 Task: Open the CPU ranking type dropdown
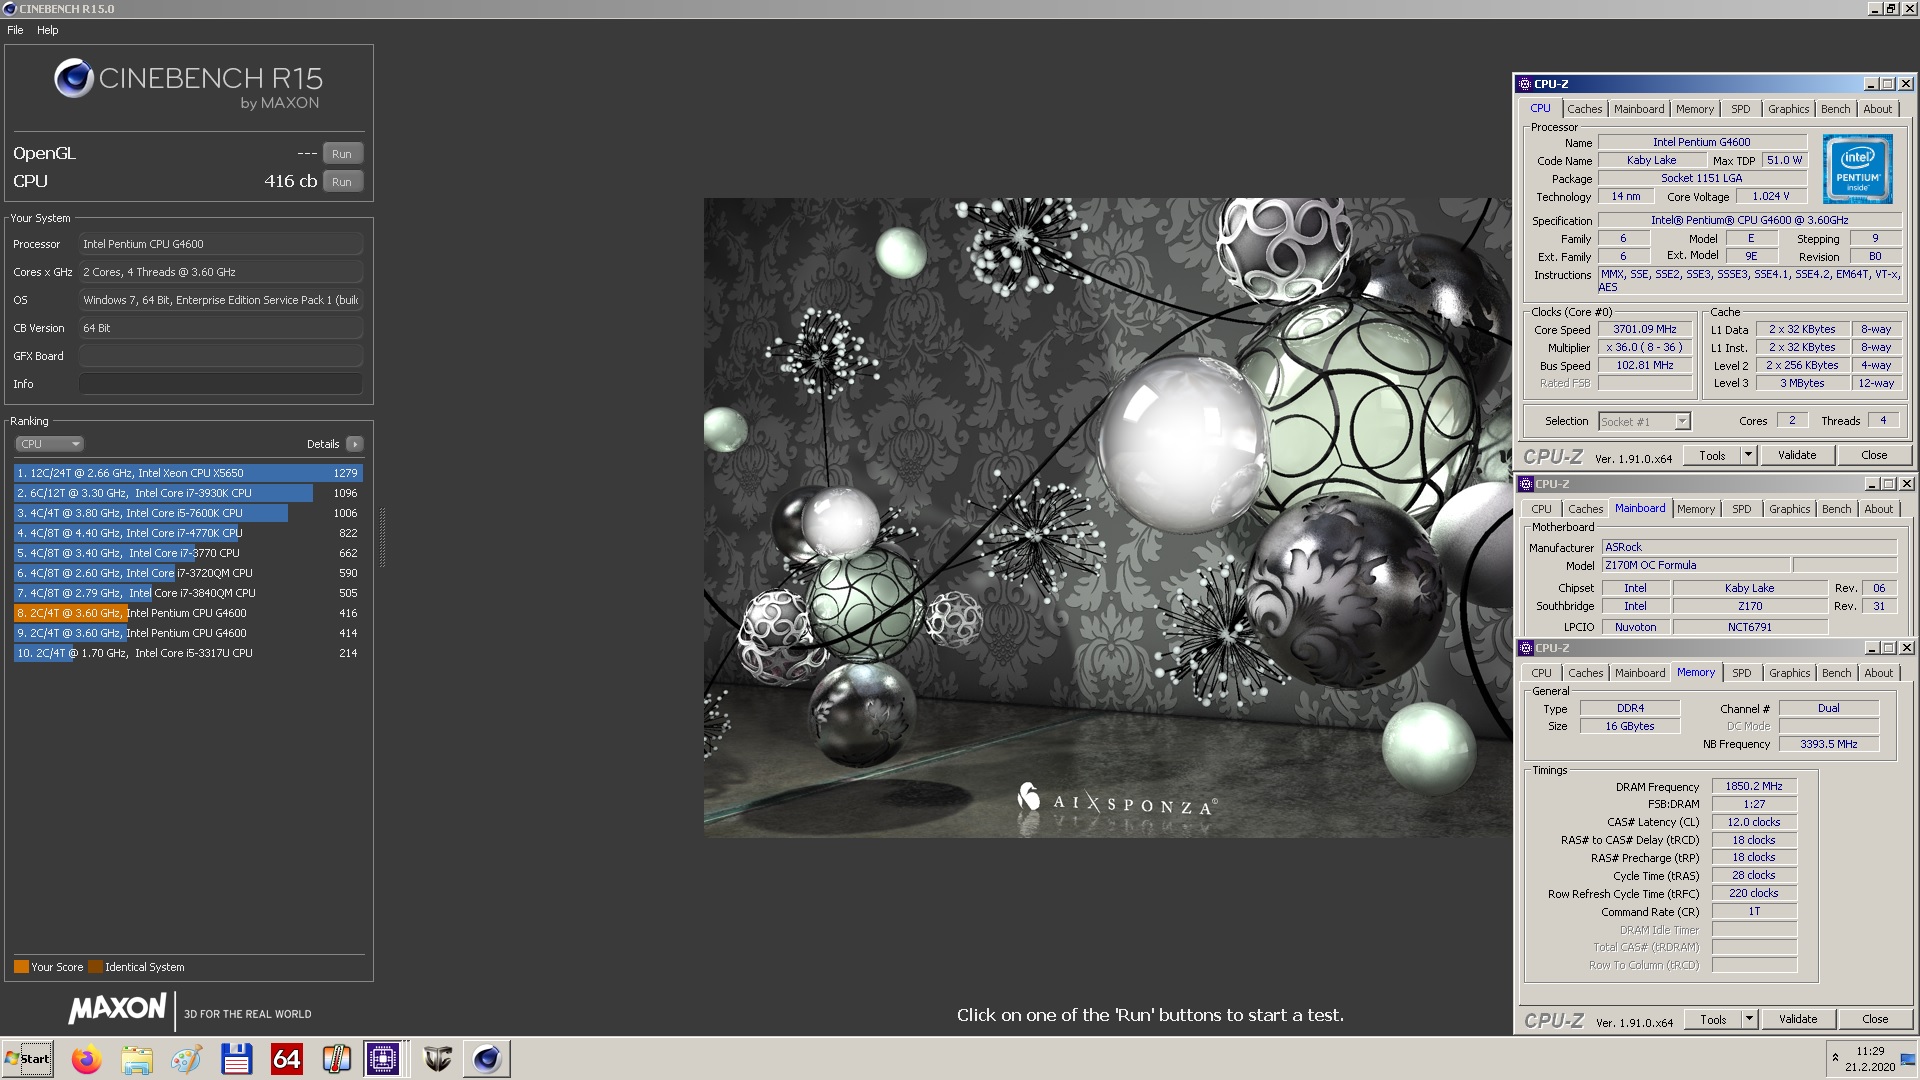[49, 444]
